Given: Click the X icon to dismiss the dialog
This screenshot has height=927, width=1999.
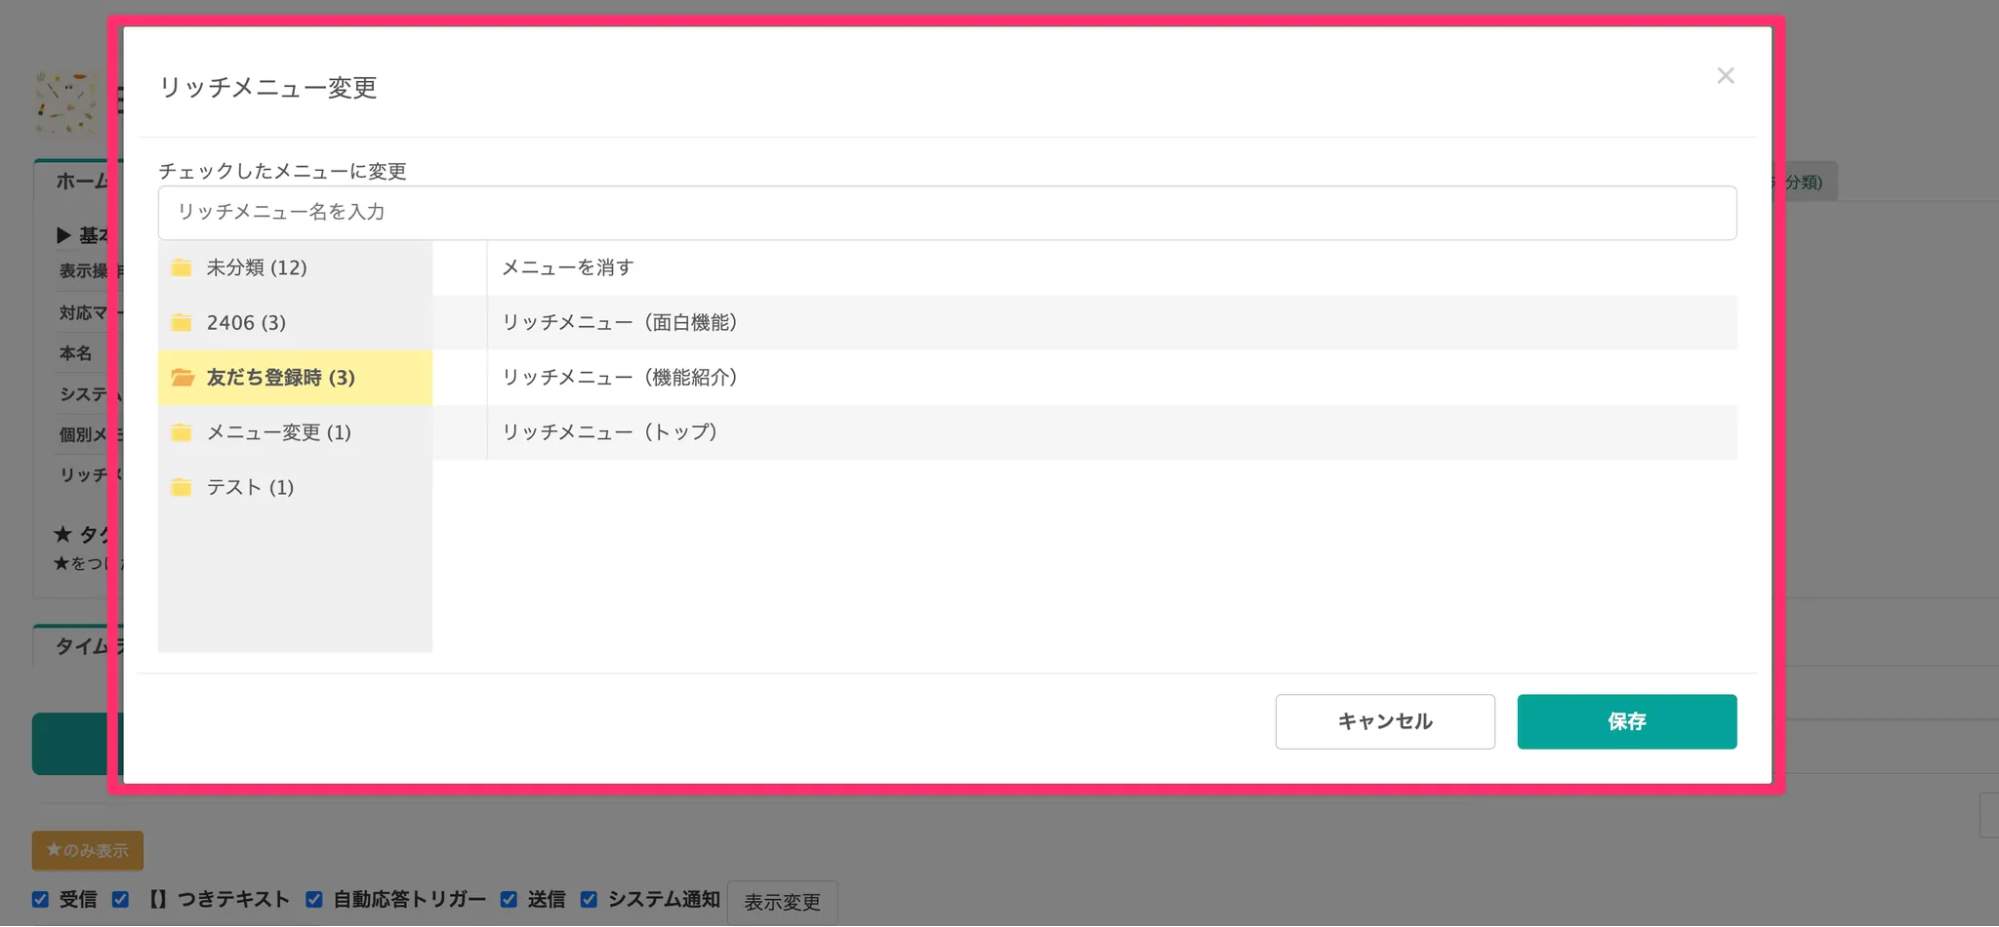Looking at the screenshot, I should (x=1725, y=75).
